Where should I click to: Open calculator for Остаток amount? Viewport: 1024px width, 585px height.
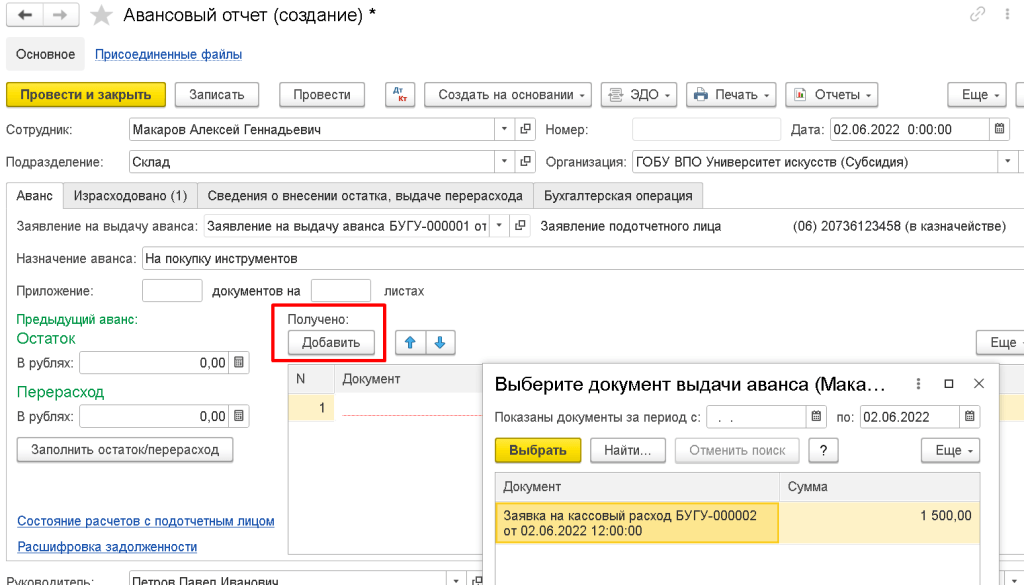(x=239, y=363)
